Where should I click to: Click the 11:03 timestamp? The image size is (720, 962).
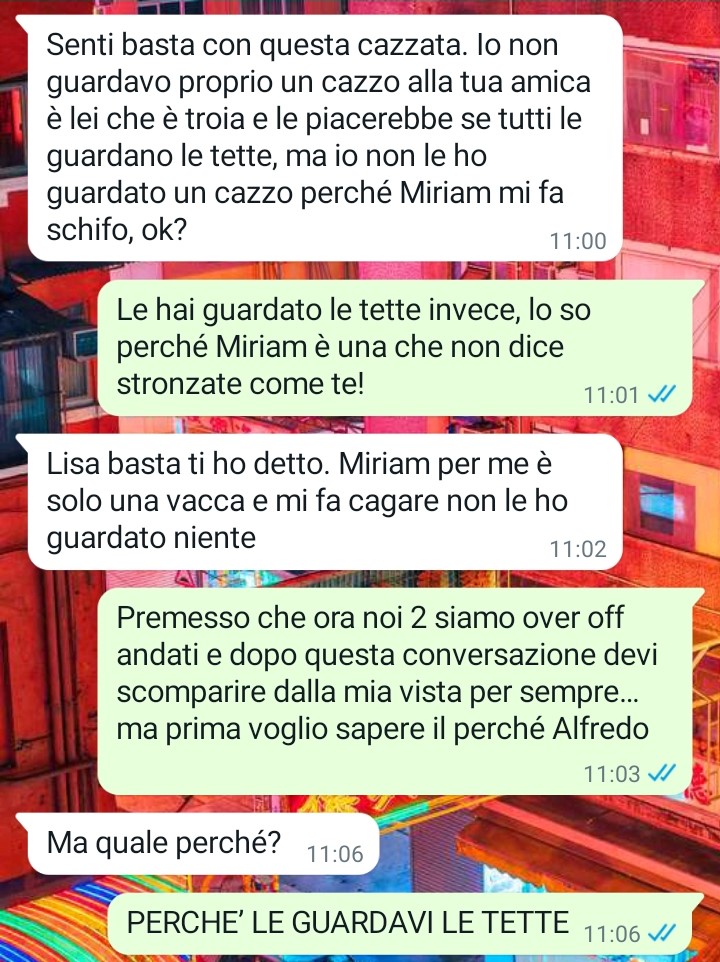pos(611,774)
